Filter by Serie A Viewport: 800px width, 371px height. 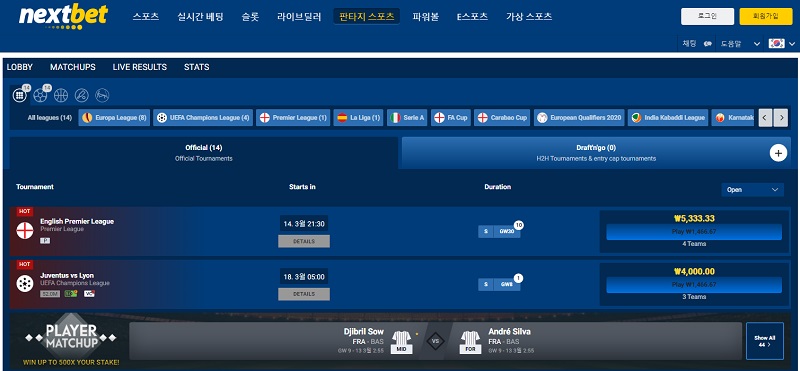pos(407,118)
